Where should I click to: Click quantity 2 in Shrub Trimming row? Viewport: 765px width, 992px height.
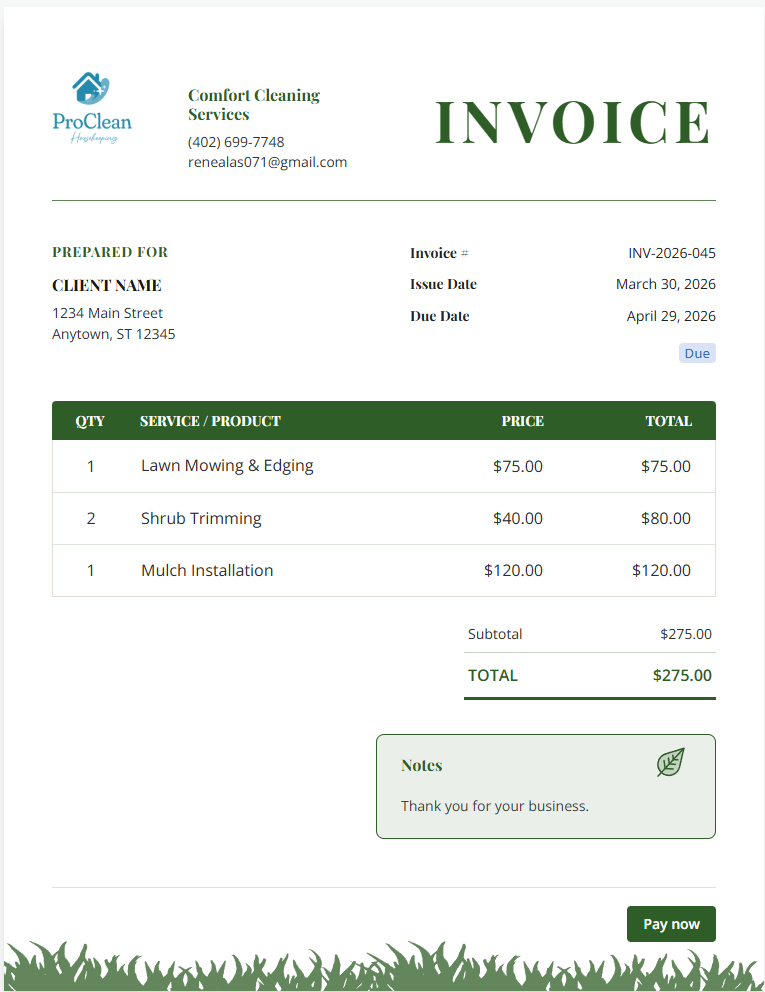(90, 518)
